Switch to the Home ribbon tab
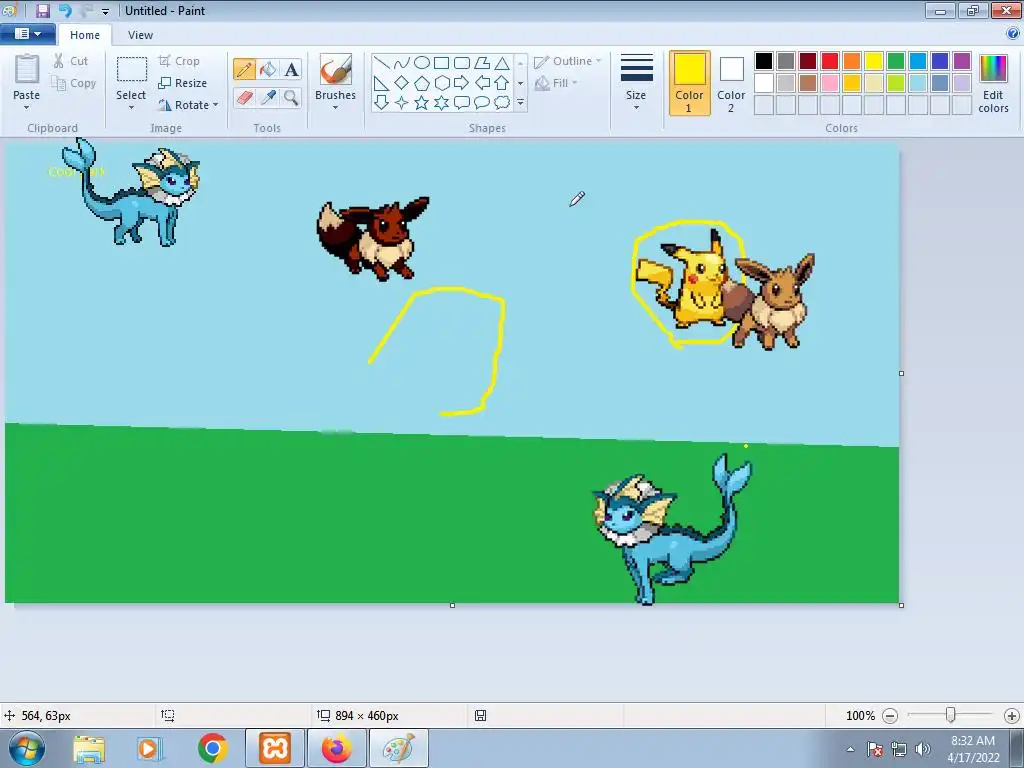The height and width of the screenshot is (768, 1024). (x=85, y=35)
